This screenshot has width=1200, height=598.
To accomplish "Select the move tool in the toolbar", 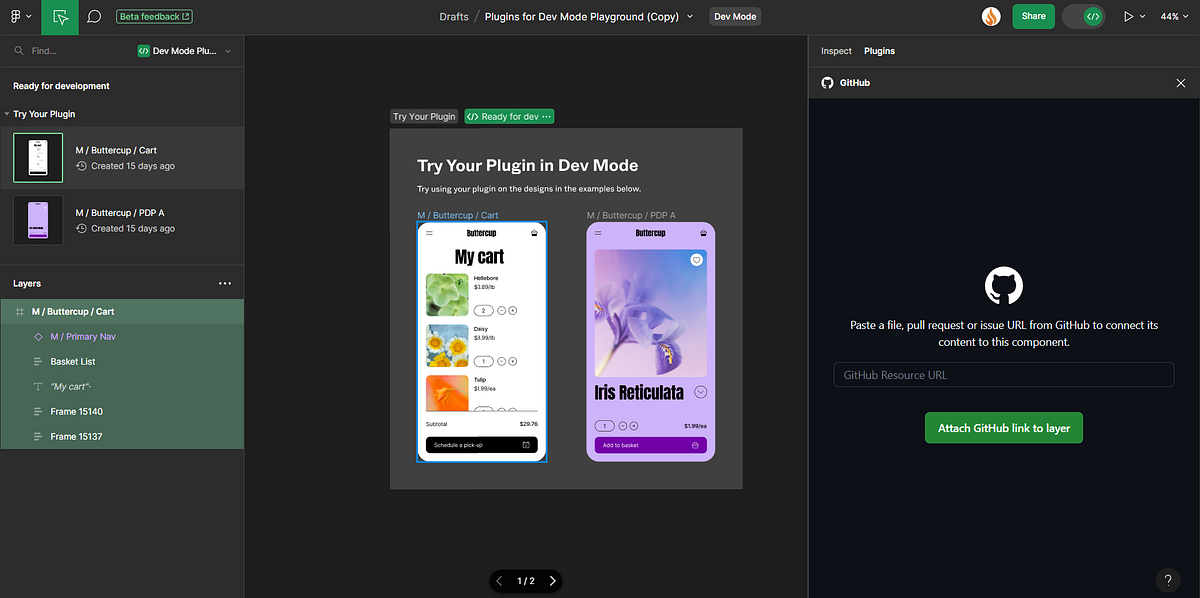I will click(59, 16).
